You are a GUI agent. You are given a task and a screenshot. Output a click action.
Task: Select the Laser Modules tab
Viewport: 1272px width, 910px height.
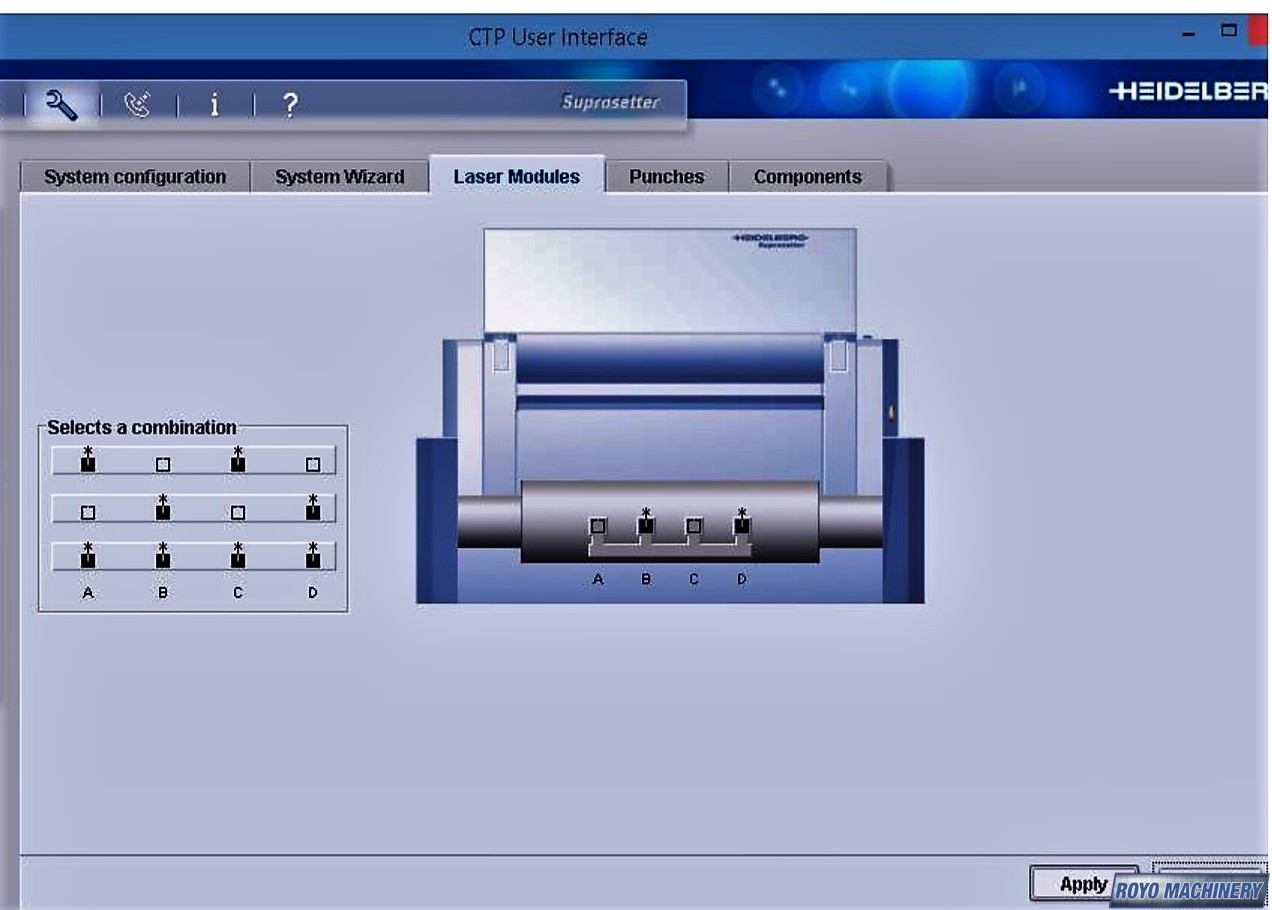pyautogui.click(x=516, y=177)
